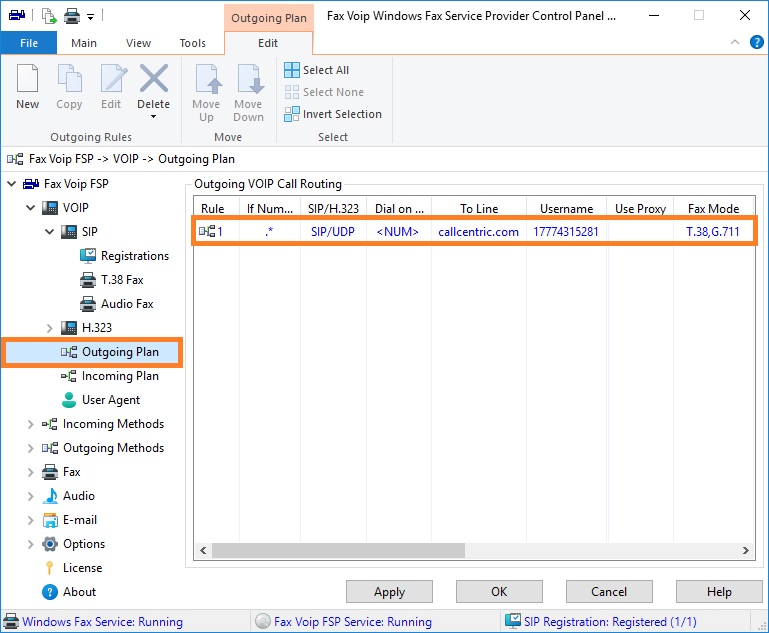This screenshot has width=769, height=633.
Task: Click the Fax Mode column header
Action: point(714,209)
